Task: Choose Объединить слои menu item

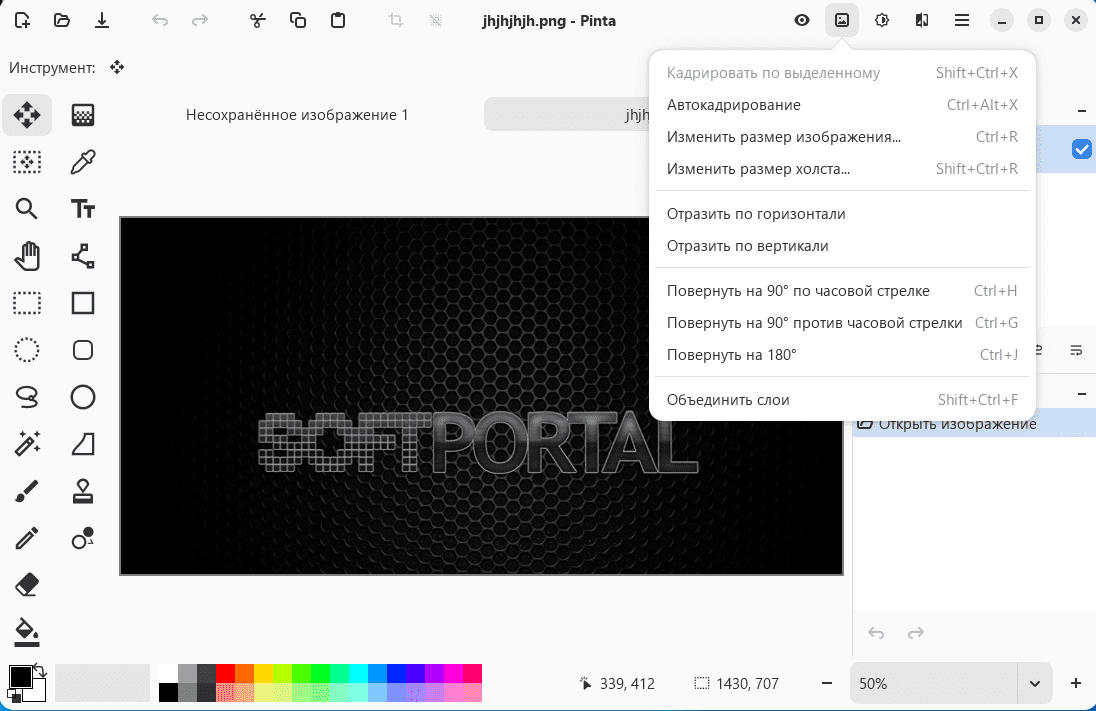Action: tap(842, 400)
